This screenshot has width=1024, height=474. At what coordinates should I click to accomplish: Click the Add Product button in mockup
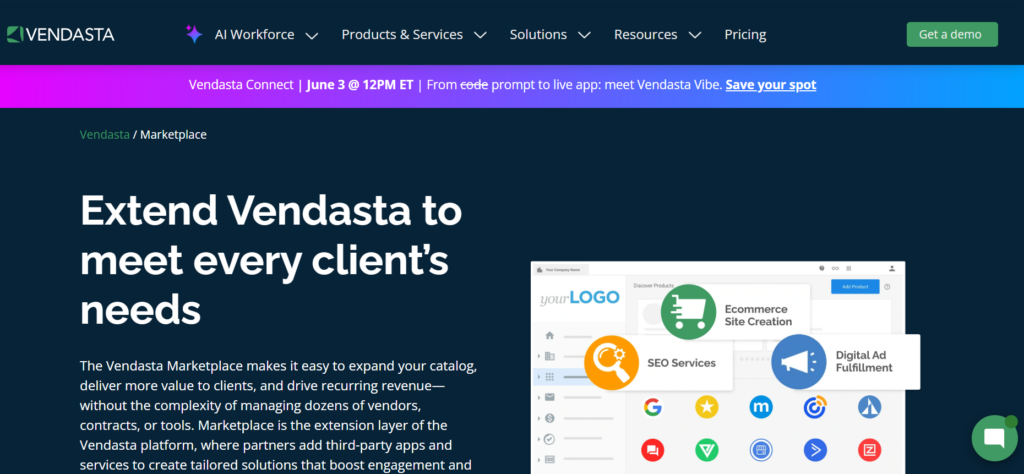click(855, 287)
